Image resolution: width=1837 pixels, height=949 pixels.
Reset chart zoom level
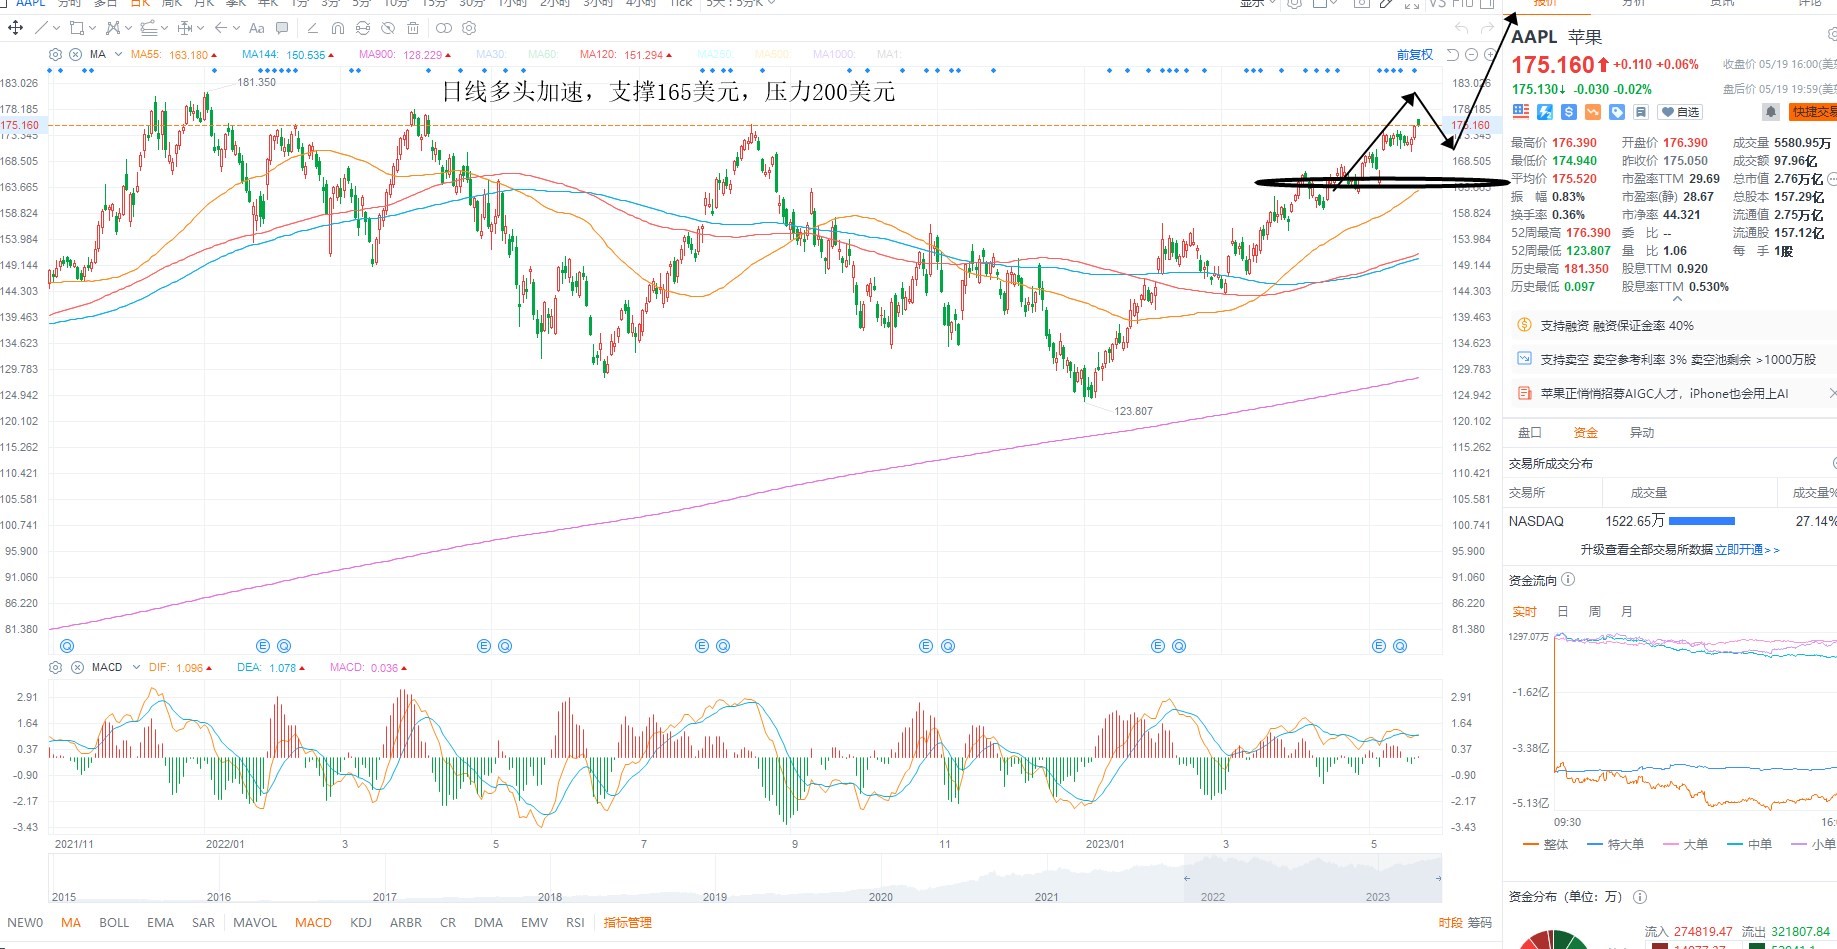(1453, 54)
